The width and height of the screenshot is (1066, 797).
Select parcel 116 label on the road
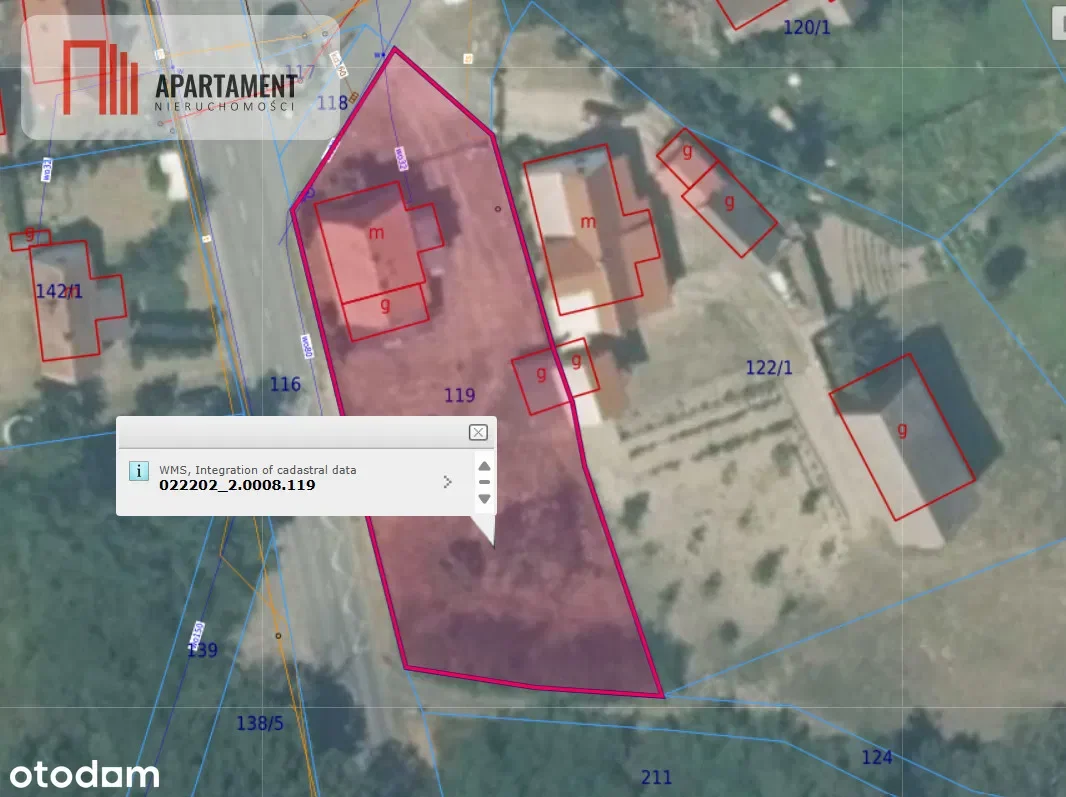click(x=285, y=384)
